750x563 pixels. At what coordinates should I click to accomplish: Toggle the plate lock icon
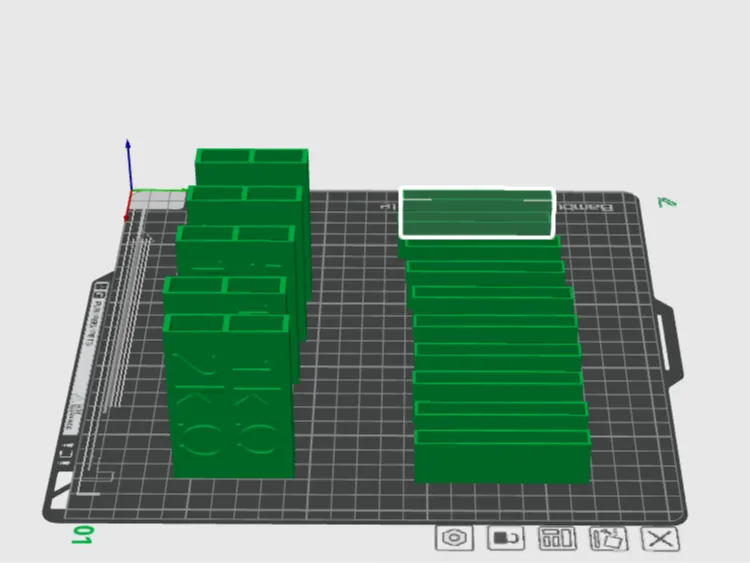506,538
